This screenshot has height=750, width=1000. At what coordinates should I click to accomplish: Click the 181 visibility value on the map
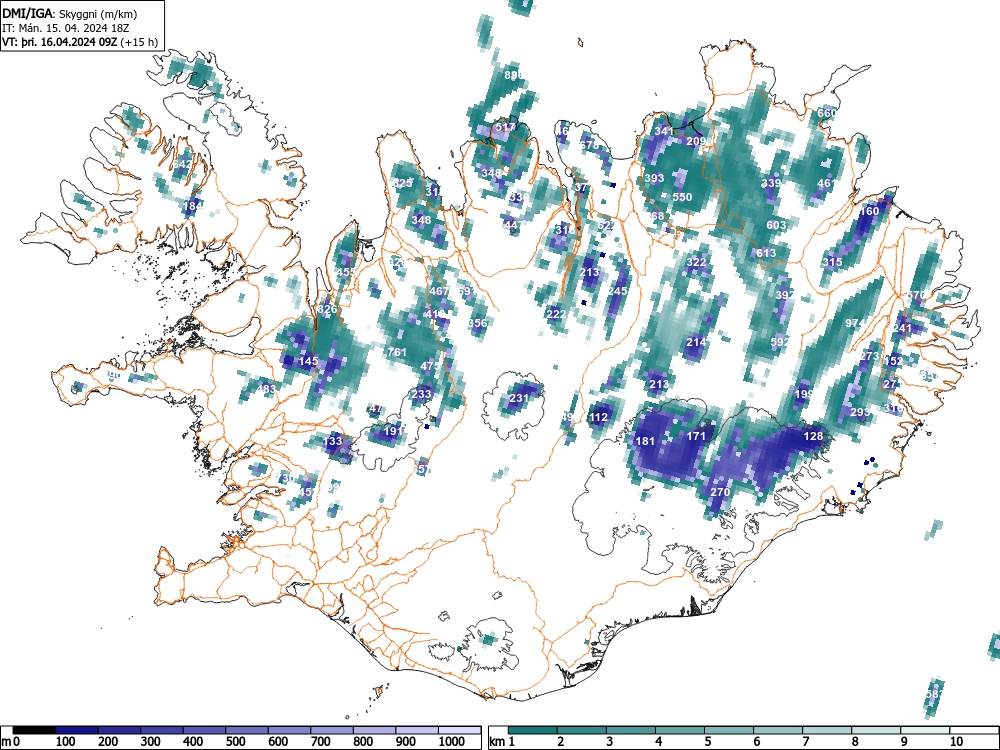click(645, 441)
